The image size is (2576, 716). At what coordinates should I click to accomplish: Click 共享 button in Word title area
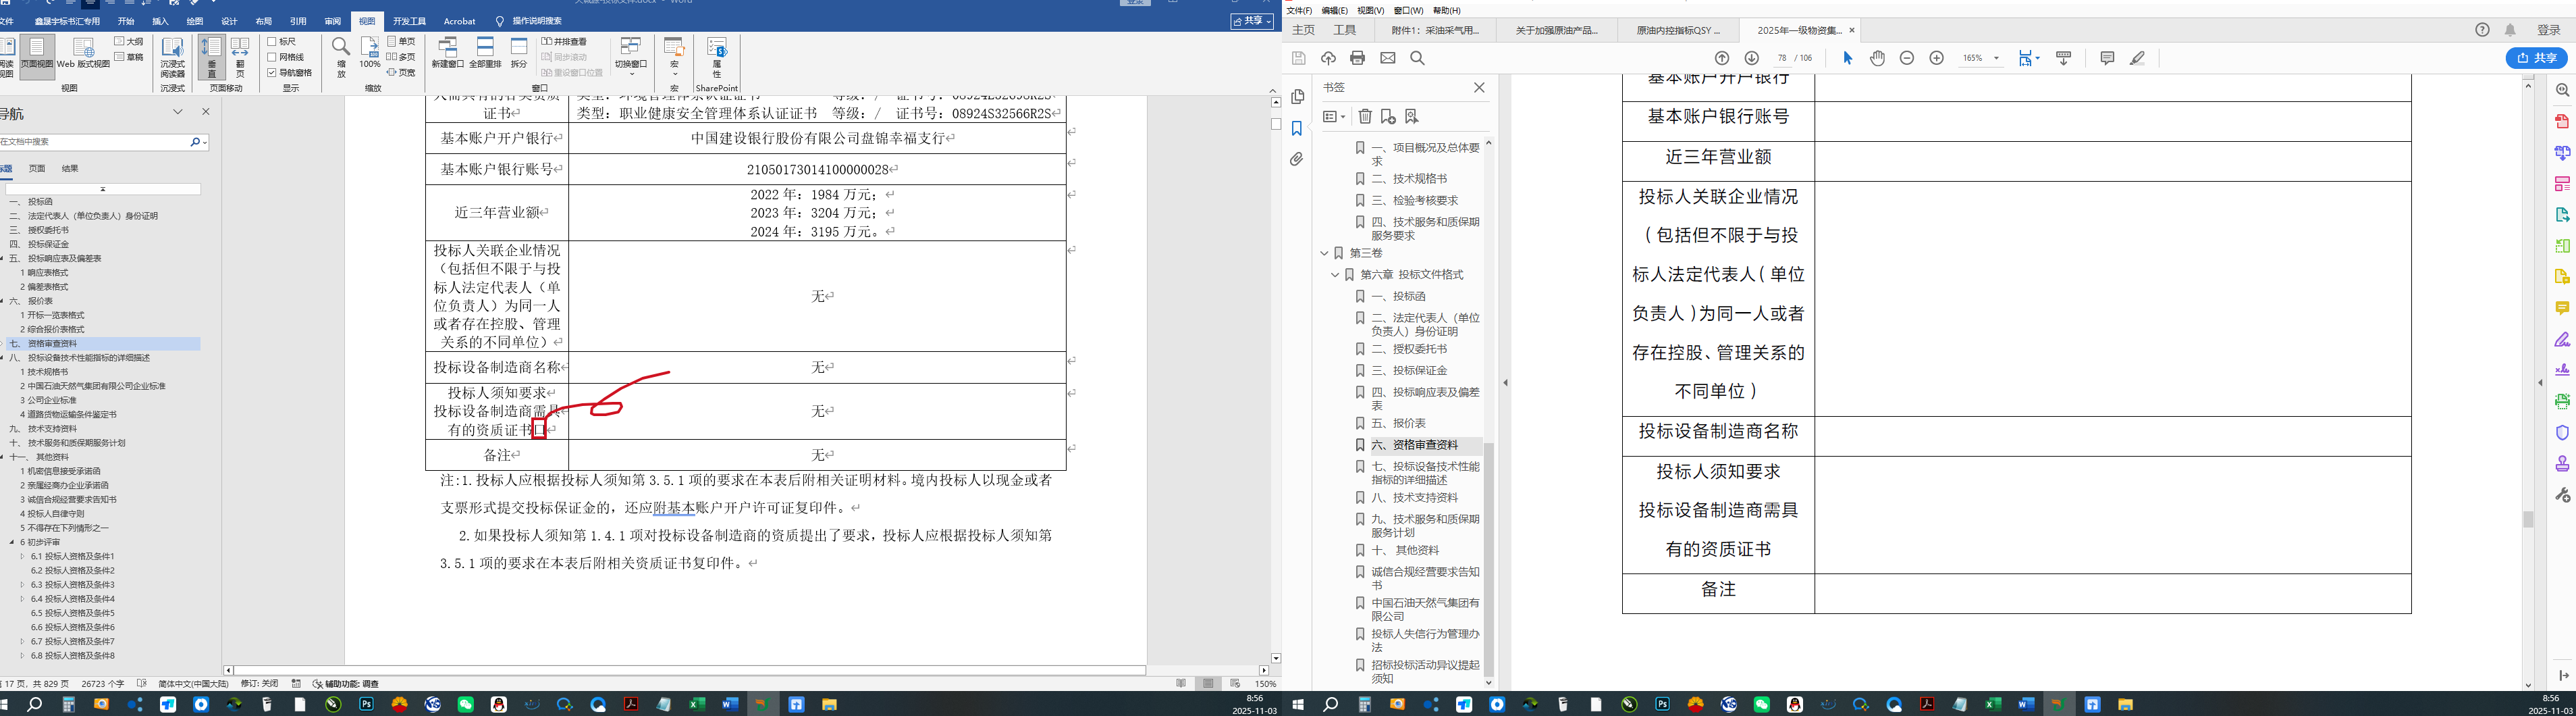(1252, 21)
